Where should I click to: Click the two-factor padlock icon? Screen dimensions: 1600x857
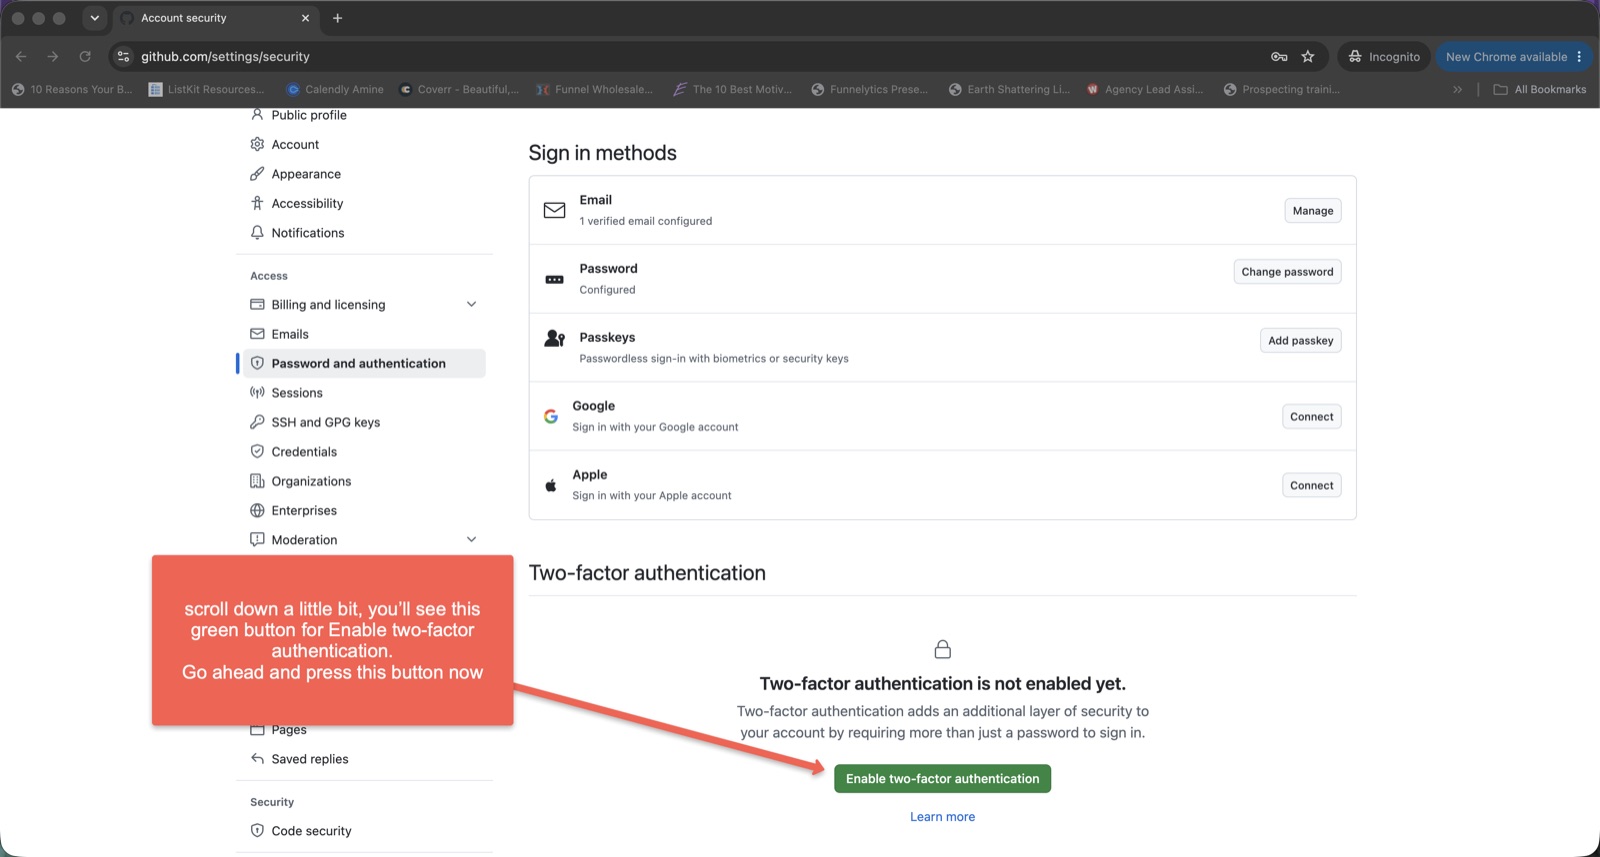[942, 649]
